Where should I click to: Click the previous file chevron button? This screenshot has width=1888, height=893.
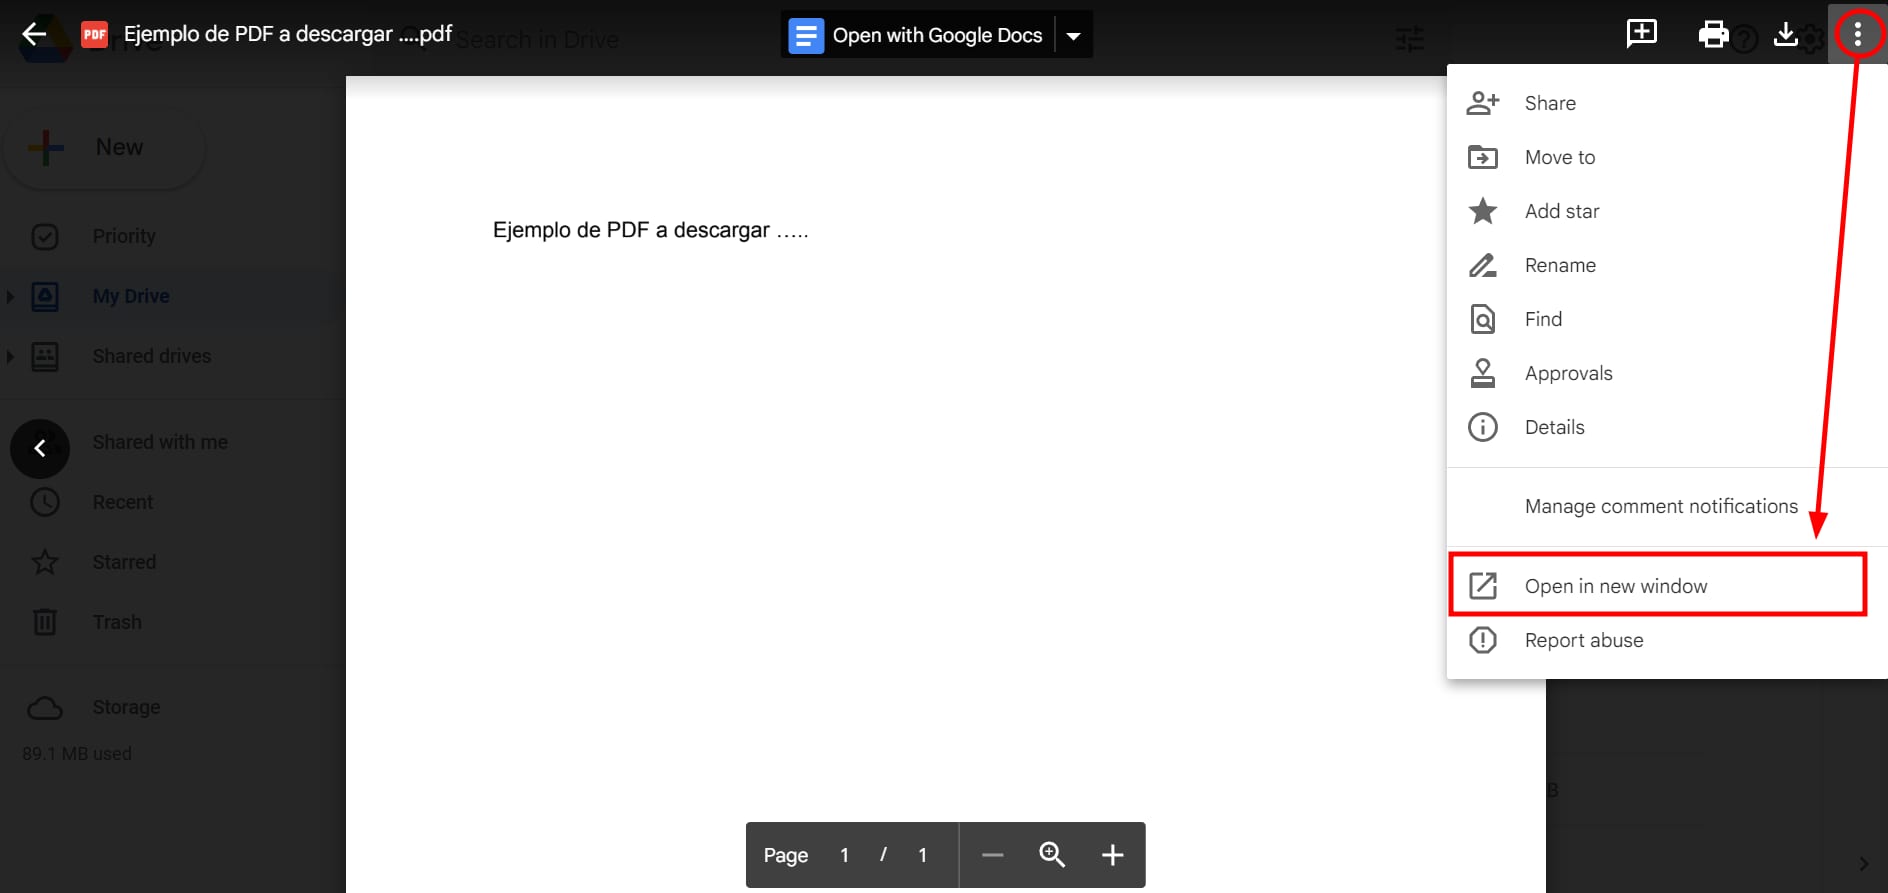tap(40, 448)
